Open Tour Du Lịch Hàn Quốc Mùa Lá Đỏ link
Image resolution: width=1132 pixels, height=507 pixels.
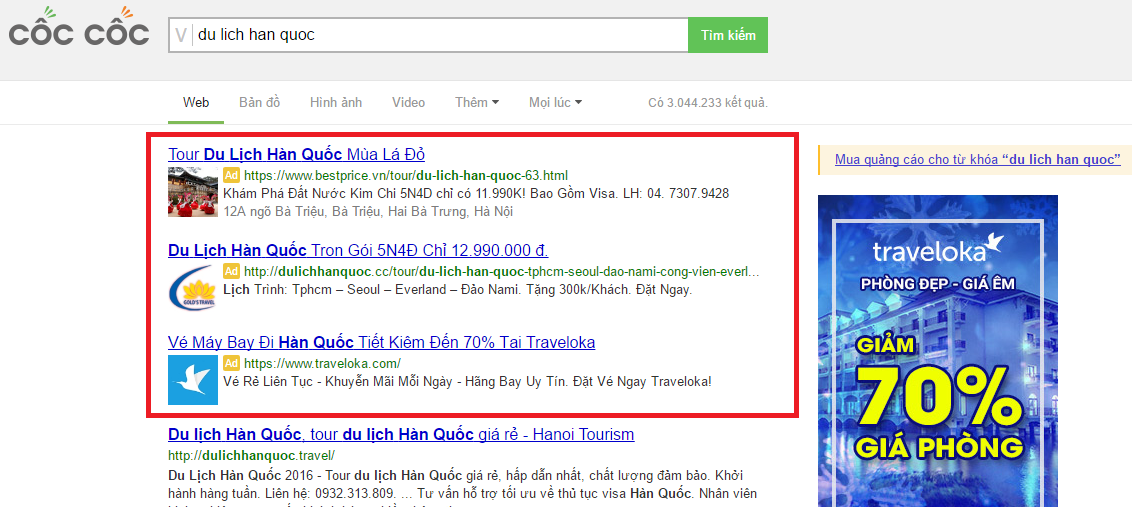(297, 154)
